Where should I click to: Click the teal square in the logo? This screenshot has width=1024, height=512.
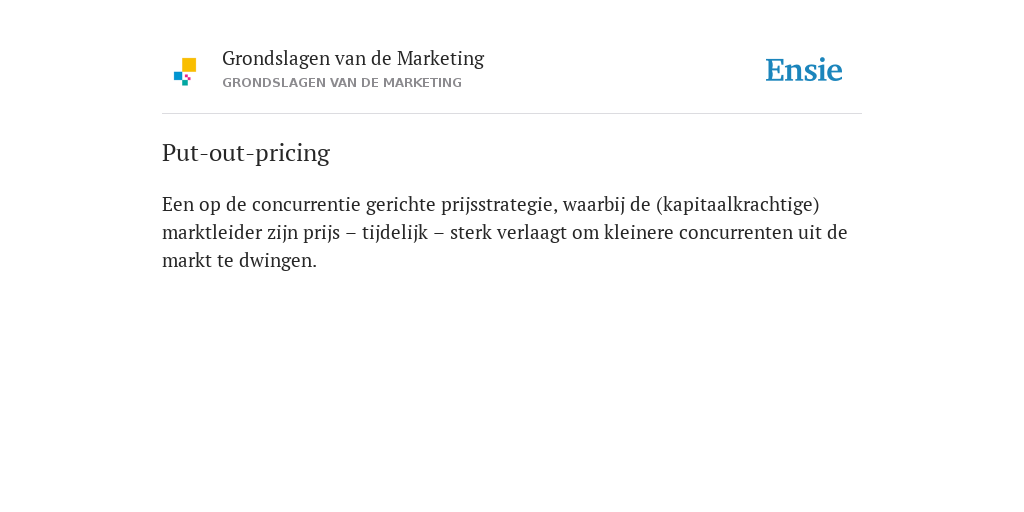pos(185,82)
